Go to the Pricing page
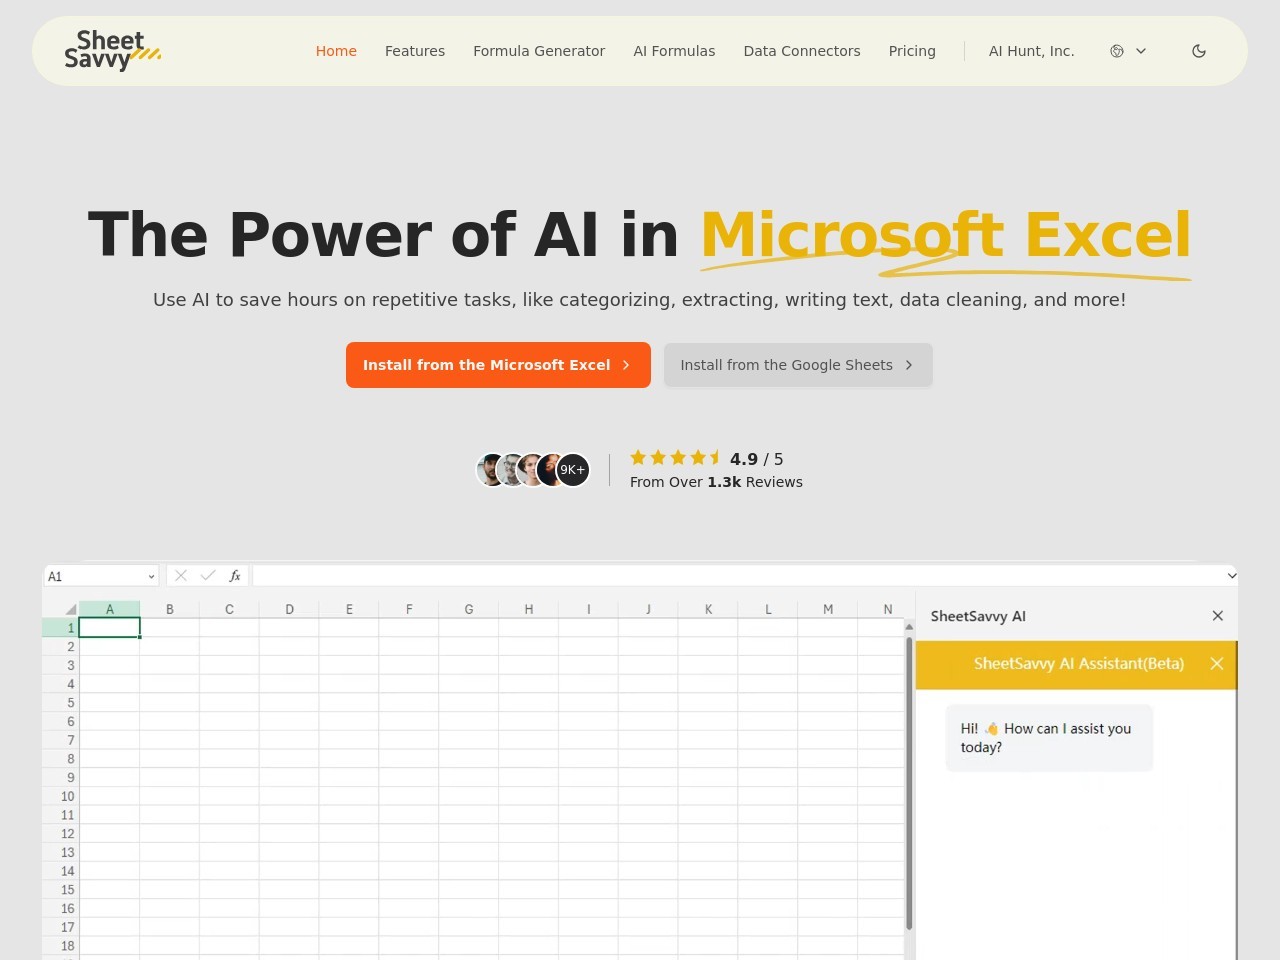 click(912, 51)
